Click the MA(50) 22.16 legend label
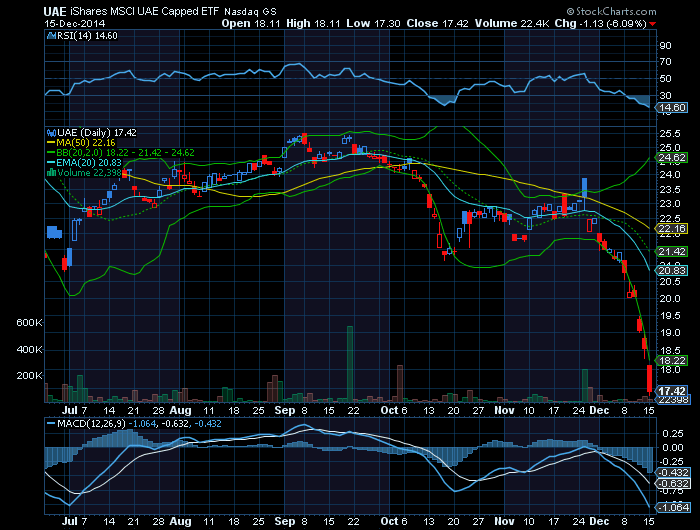This screenshot has width=700, height=530. click(x=86, y=143)
